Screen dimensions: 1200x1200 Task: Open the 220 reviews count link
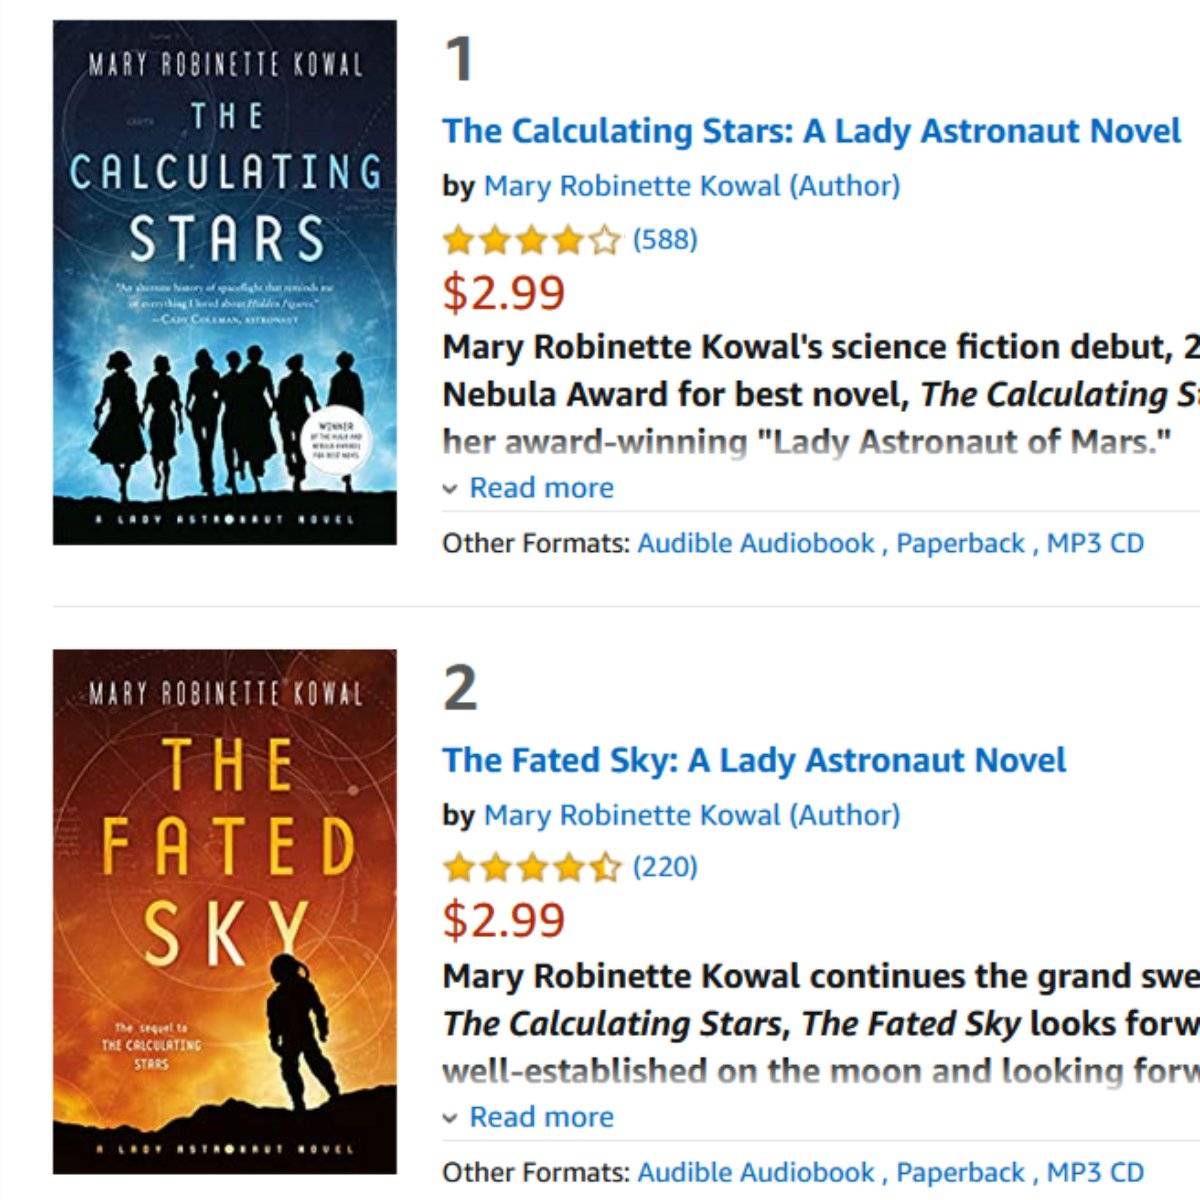pos(665,867)
